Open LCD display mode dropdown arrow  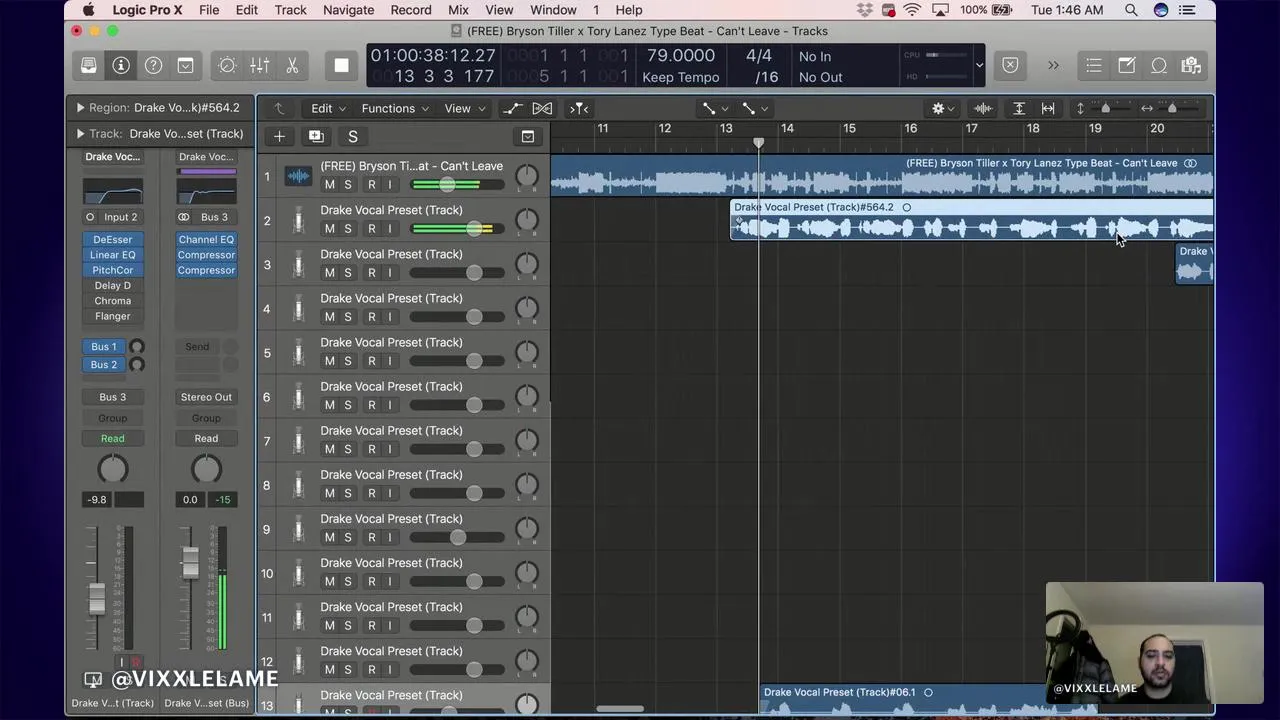coord(979,66)
